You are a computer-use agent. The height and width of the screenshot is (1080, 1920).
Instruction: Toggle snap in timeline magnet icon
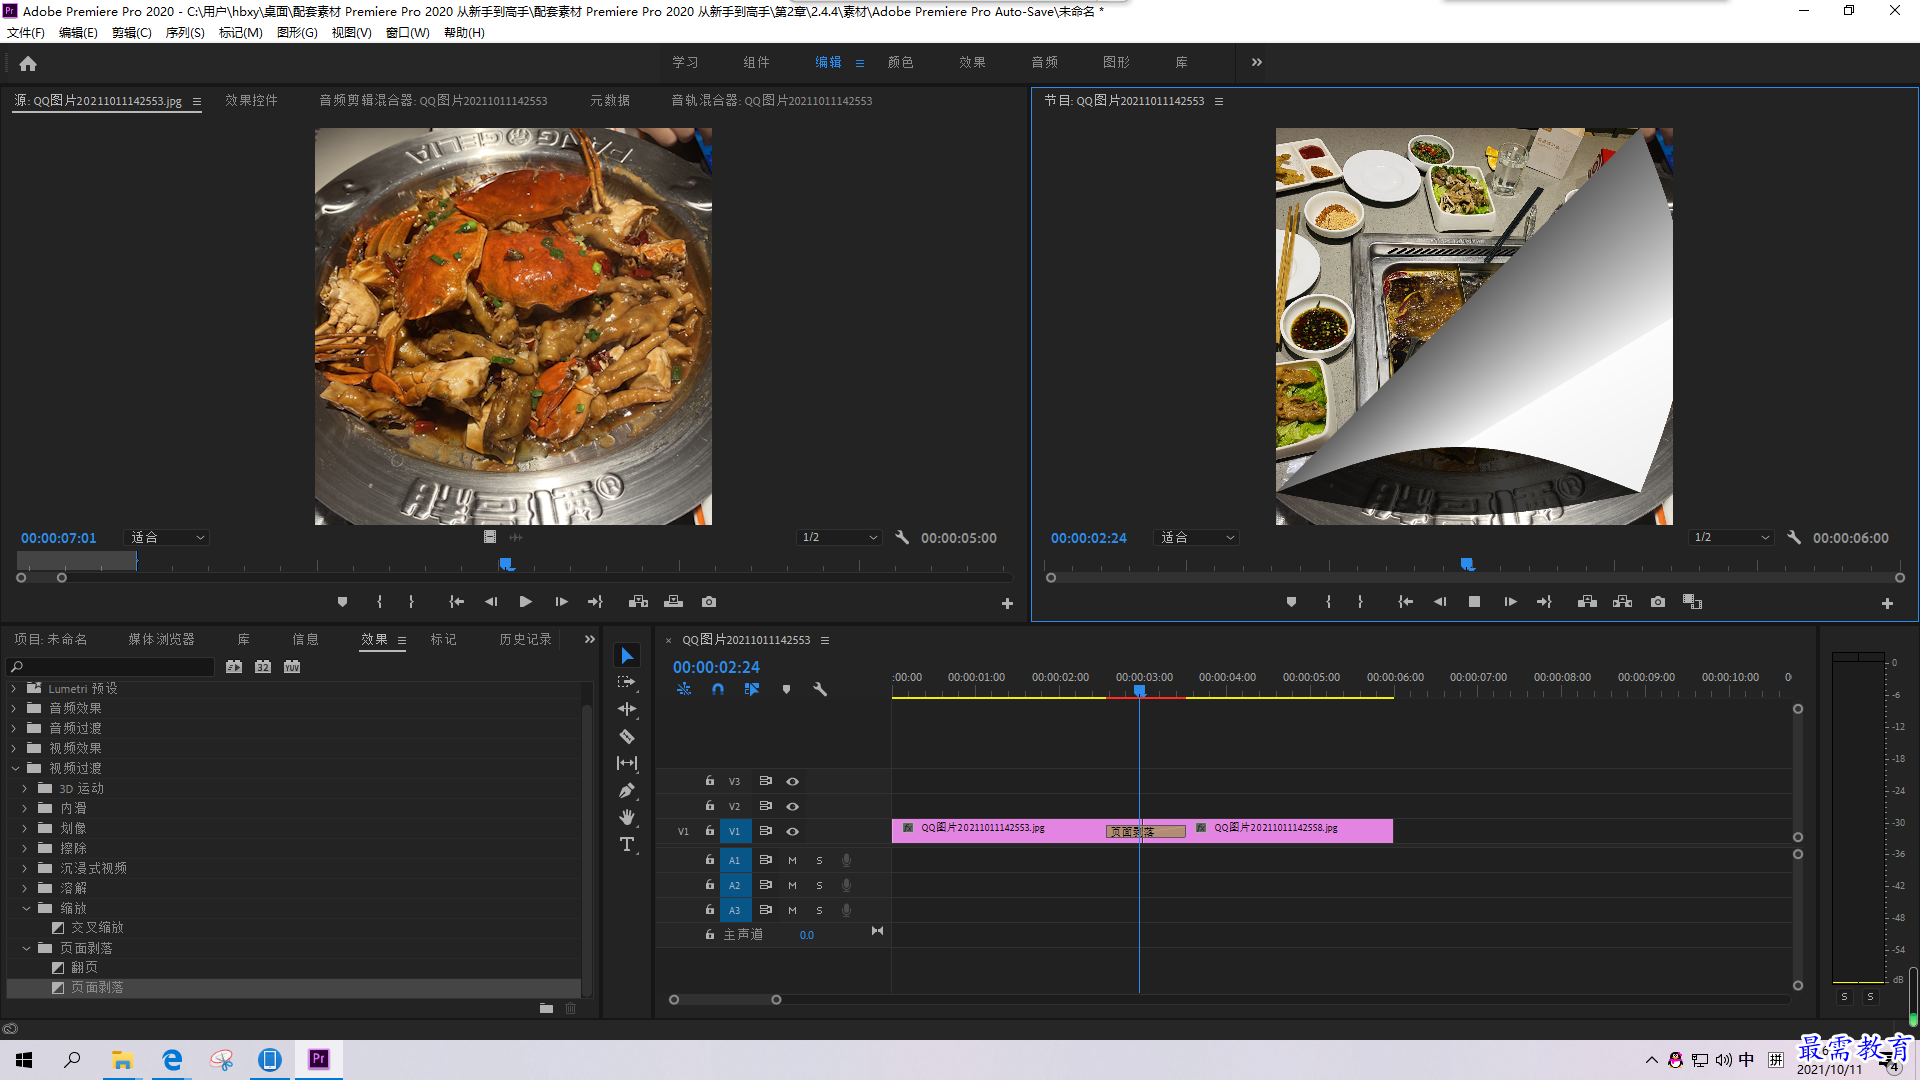pyautogui.click(x=718, y=689)
